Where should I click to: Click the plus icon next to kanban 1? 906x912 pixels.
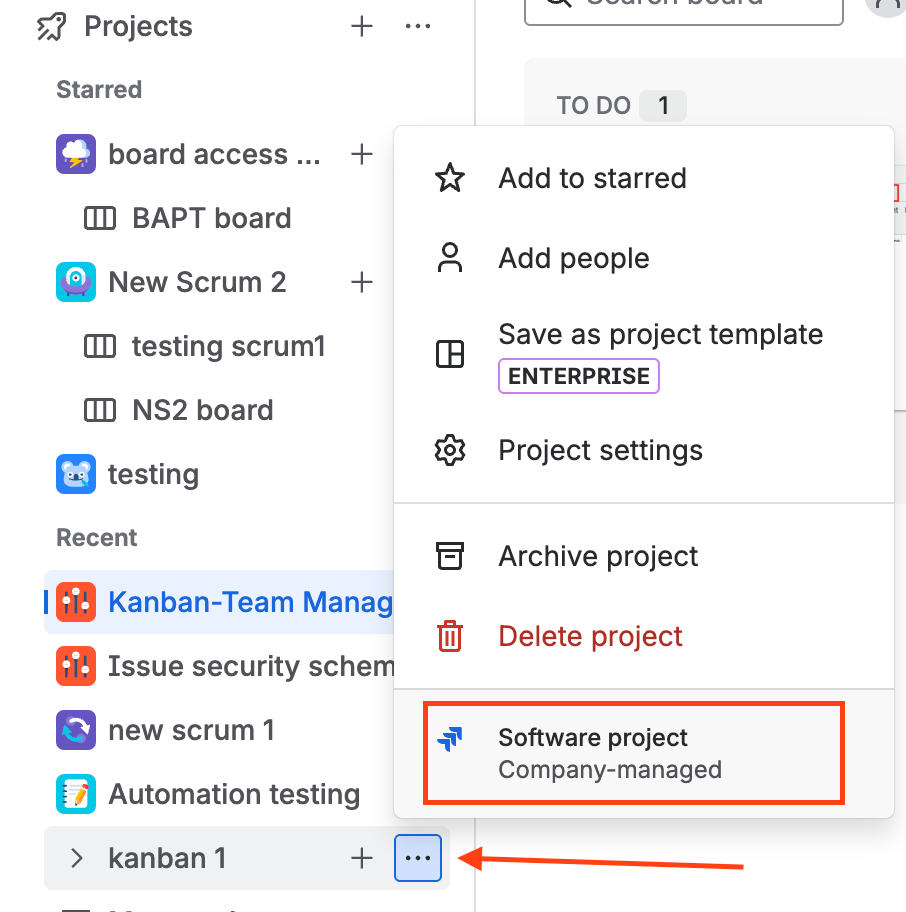pyautogui.click(x=362, y=858)
